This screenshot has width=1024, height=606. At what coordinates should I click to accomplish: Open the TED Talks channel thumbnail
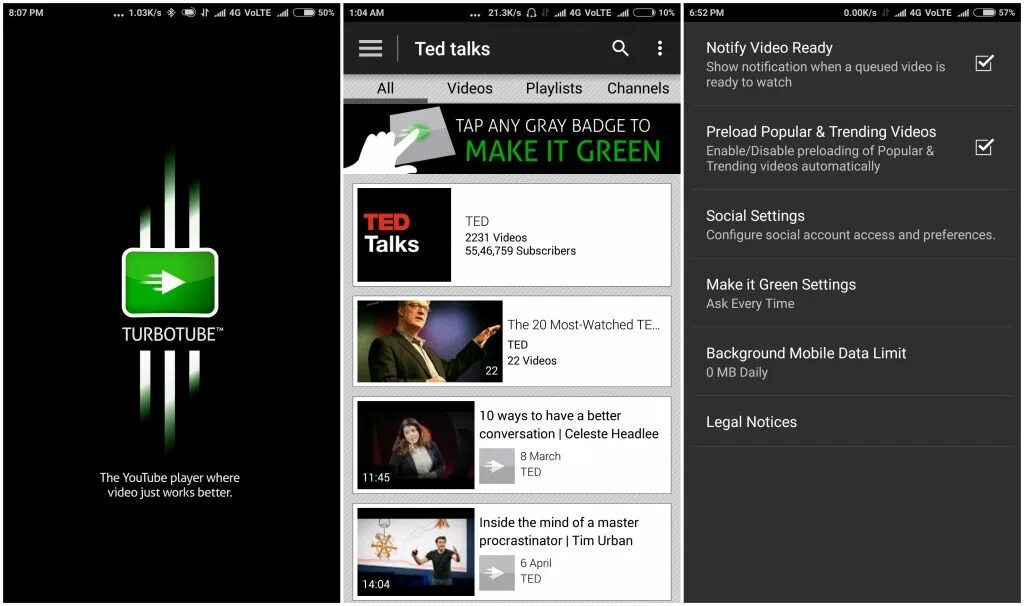pyautogui.click(x=404, y=235)
